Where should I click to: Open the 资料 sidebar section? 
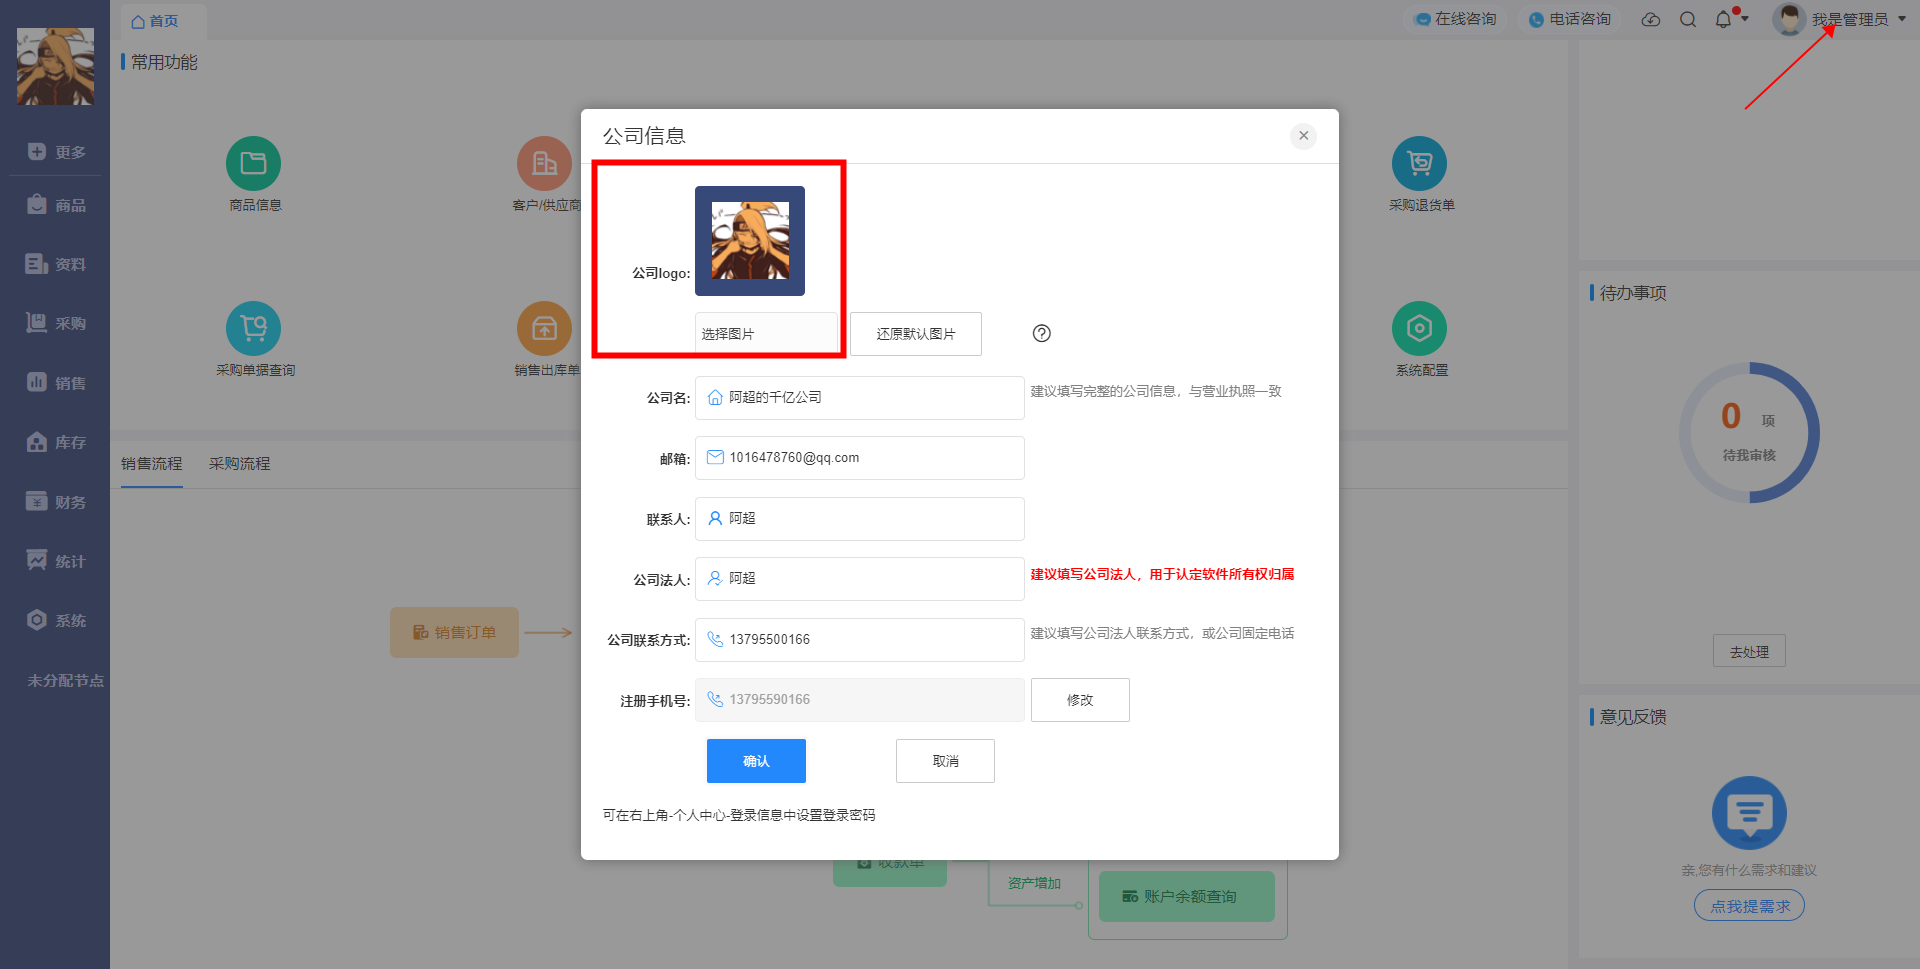(55, 264)
